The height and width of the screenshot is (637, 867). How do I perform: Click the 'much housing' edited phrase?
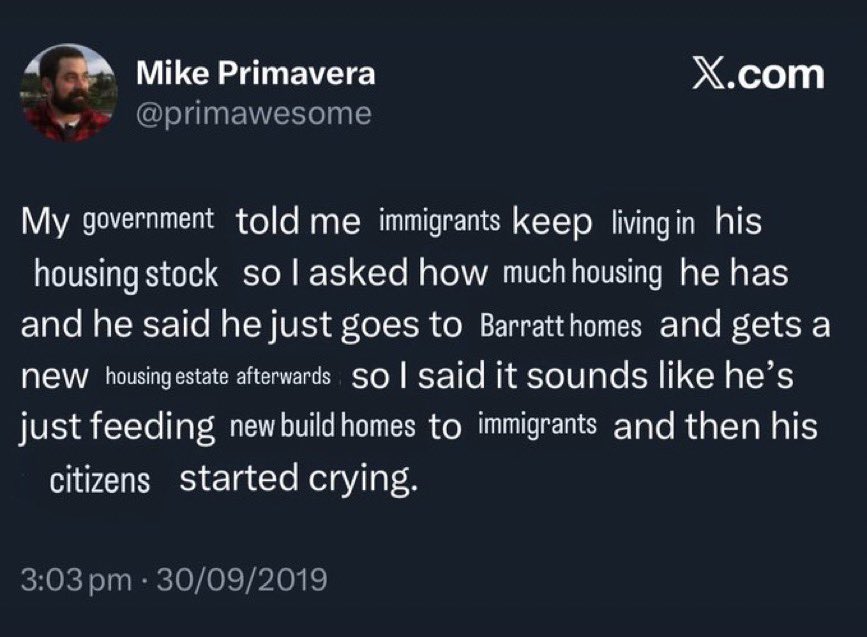click(x=582, y=273)
